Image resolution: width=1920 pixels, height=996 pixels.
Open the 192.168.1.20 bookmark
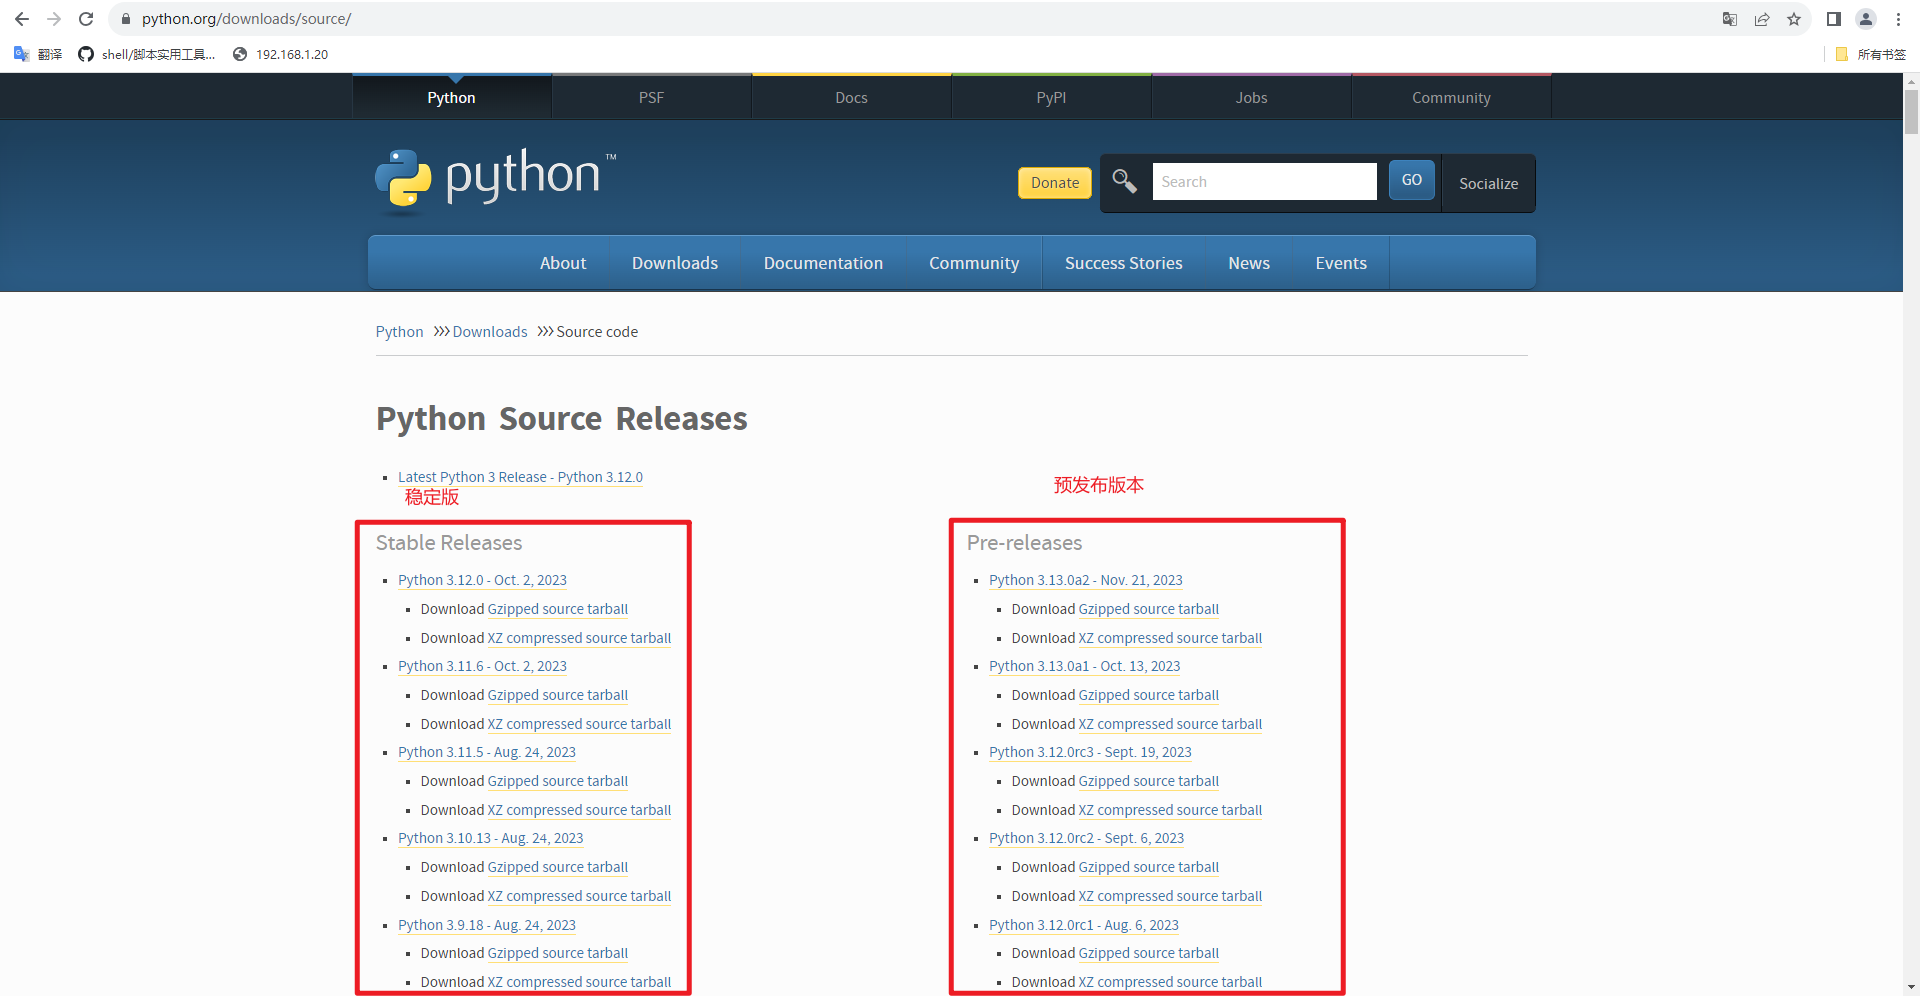coord(281,54)
